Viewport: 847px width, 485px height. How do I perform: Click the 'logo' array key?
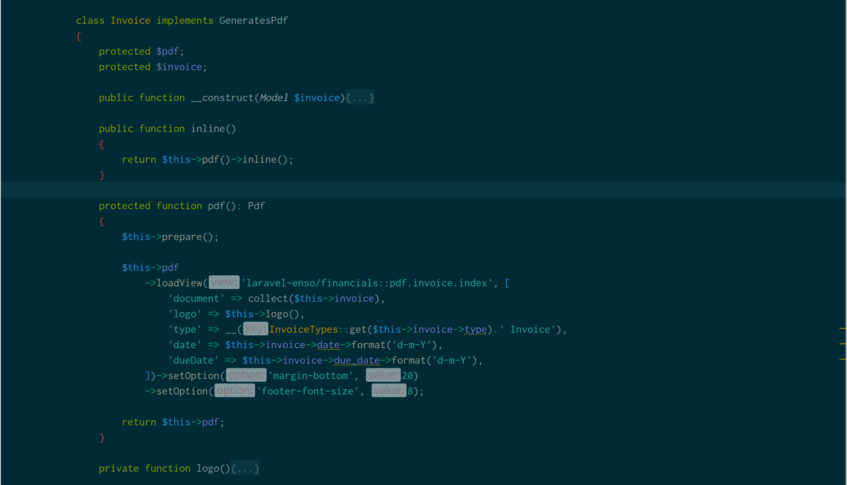click(185, 314)
